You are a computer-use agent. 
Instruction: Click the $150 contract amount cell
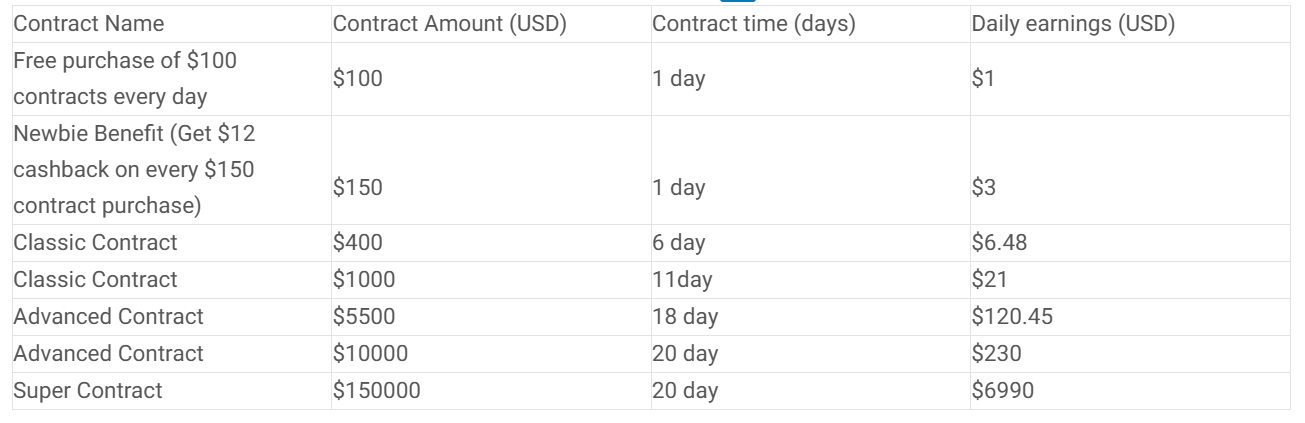pyautogui.click(x=358, y=187)
